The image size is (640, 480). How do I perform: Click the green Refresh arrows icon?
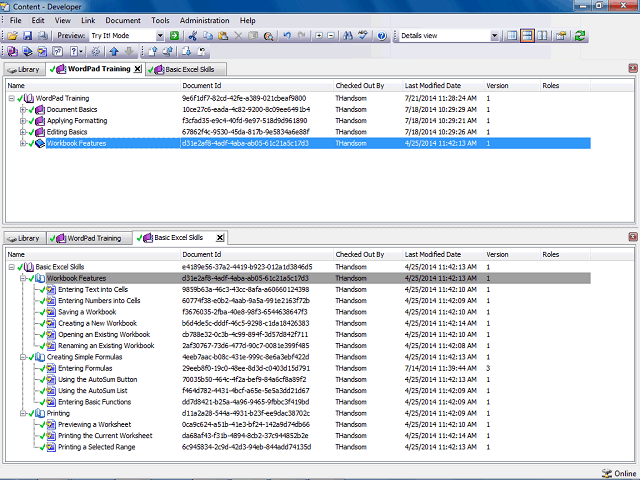[x=580, y=36]
